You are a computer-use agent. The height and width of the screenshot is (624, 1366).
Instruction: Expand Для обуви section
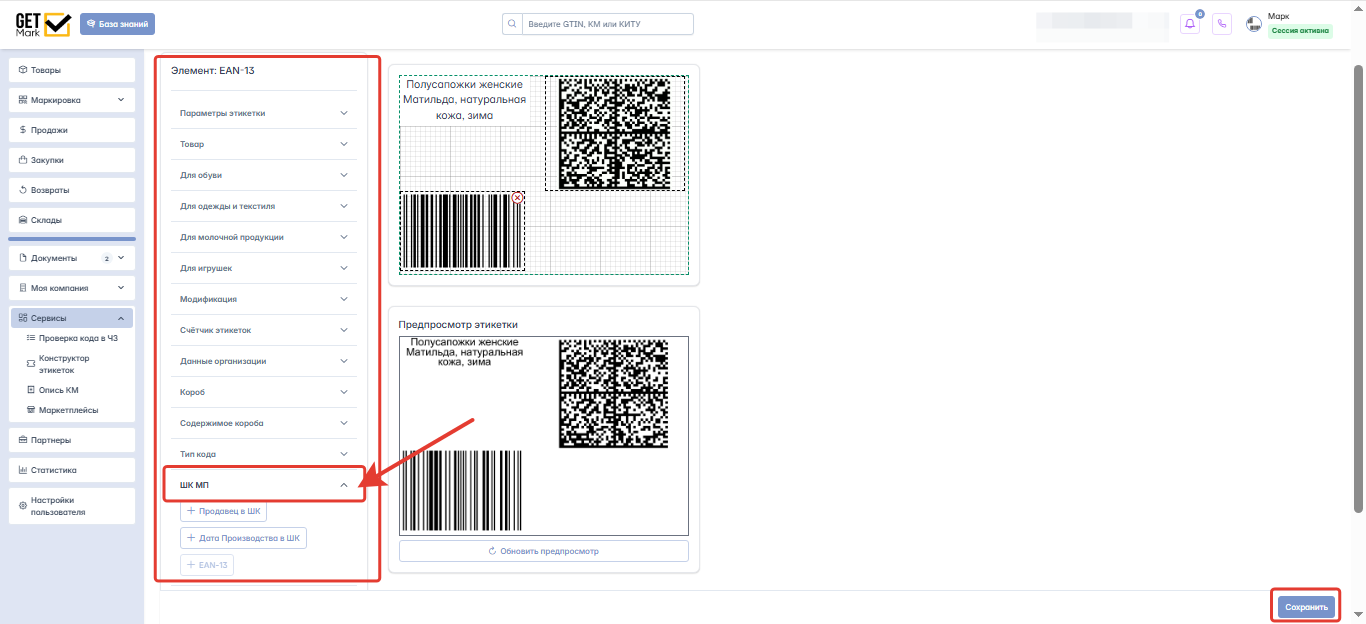pos(264,175)
